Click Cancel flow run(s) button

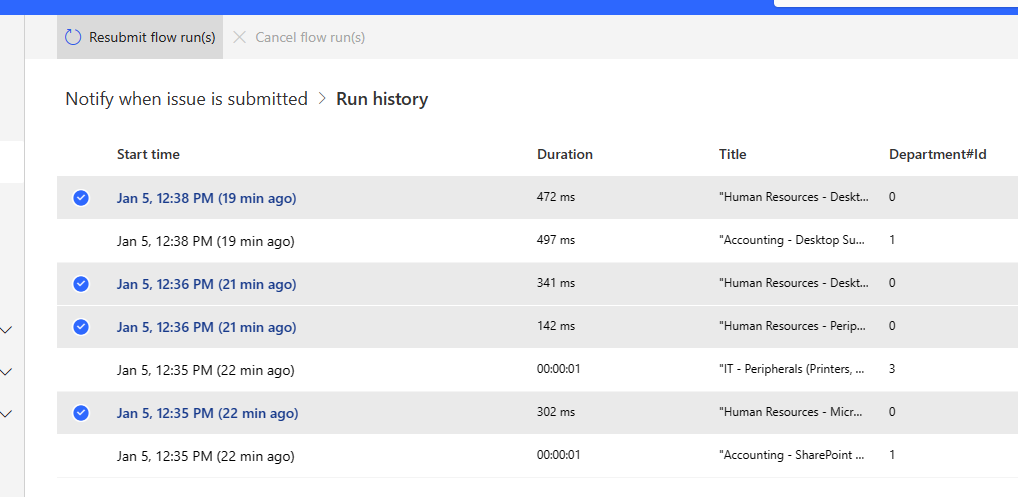tap(298, 37)
